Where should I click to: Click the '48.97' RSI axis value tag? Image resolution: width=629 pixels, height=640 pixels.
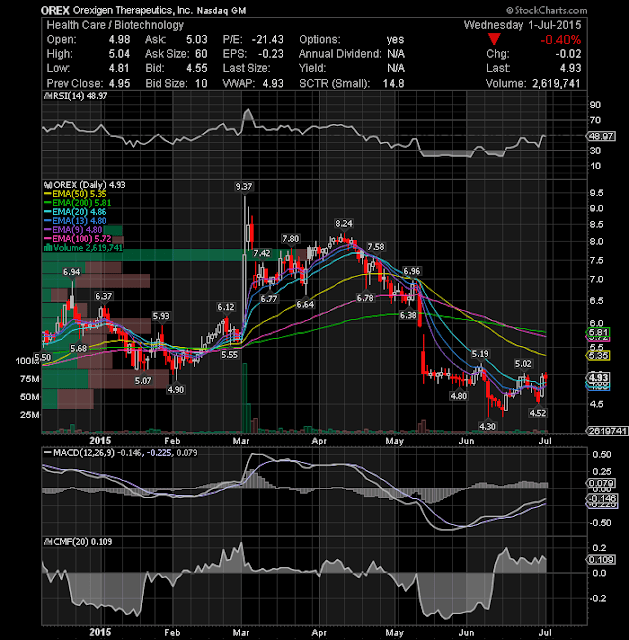(x=601, y=136)
